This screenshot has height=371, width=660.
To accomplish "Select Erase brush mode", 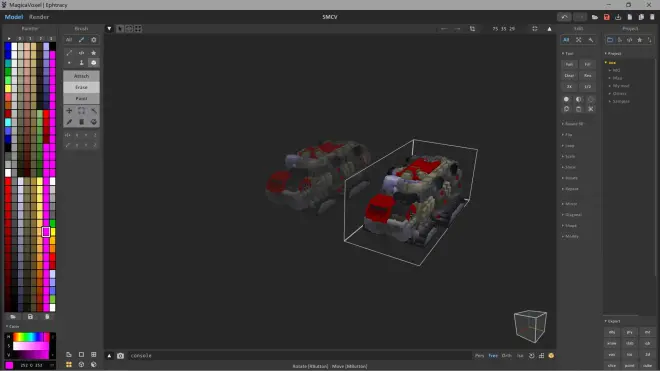I will tap(81, 87).
